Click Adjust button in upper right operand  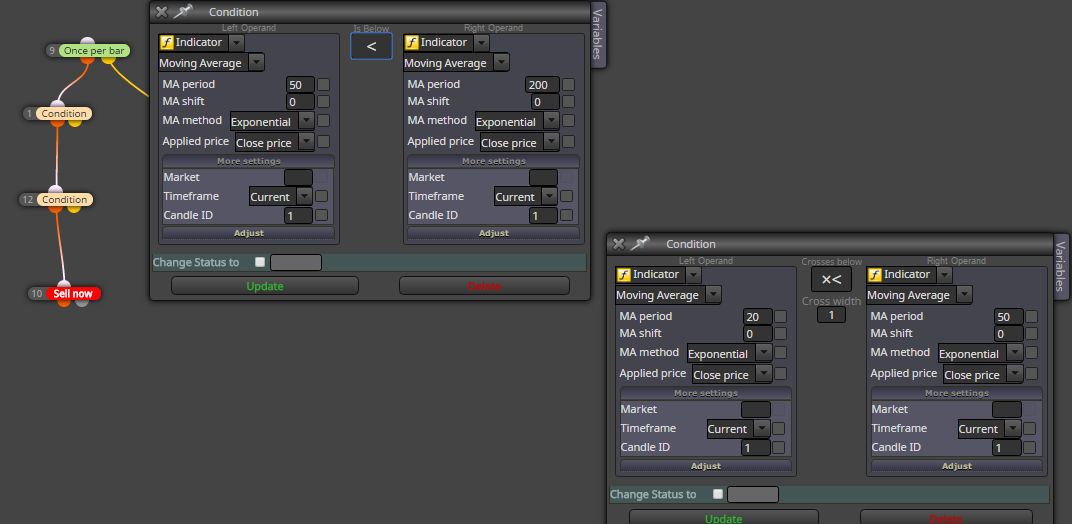coord(494,233)
